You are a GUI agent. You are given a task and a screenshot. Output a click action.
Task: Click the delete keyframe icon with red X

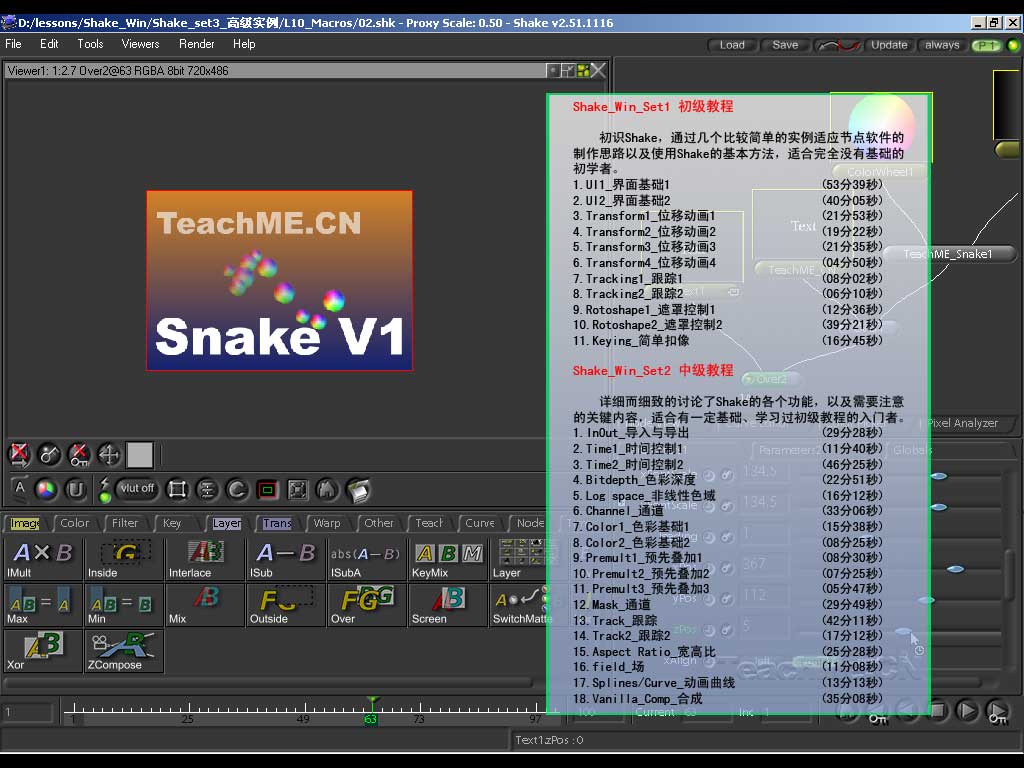(x=80, y=454)
